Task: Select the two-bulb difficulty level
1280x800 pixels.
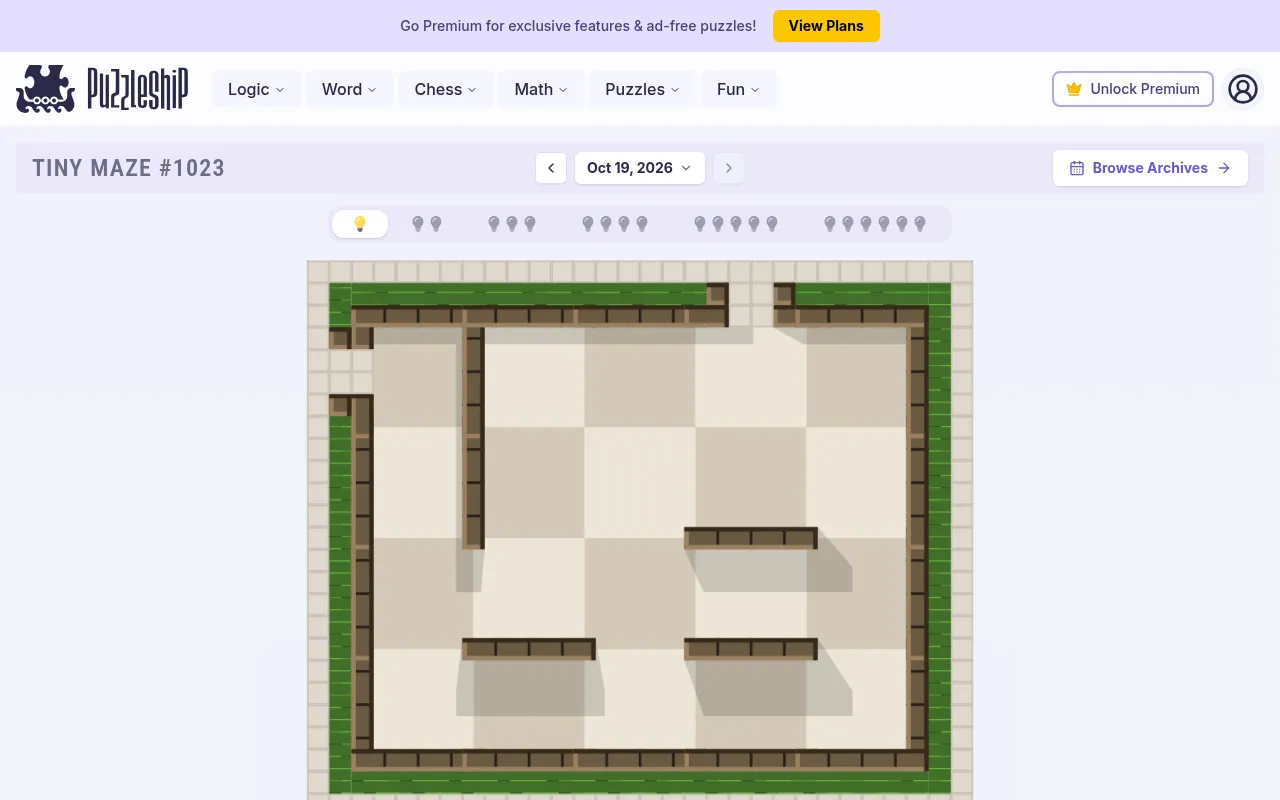Action: [x=427, y=224]
